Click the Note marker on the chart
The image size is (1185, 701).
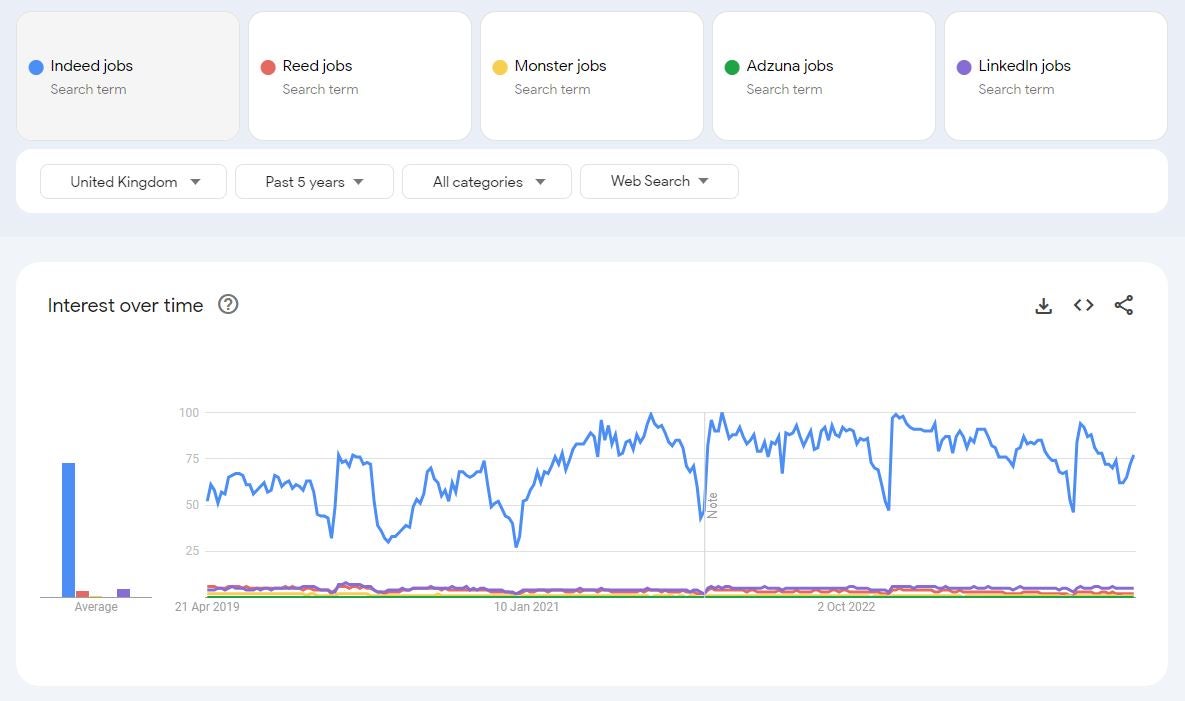[x=713, y=504]
